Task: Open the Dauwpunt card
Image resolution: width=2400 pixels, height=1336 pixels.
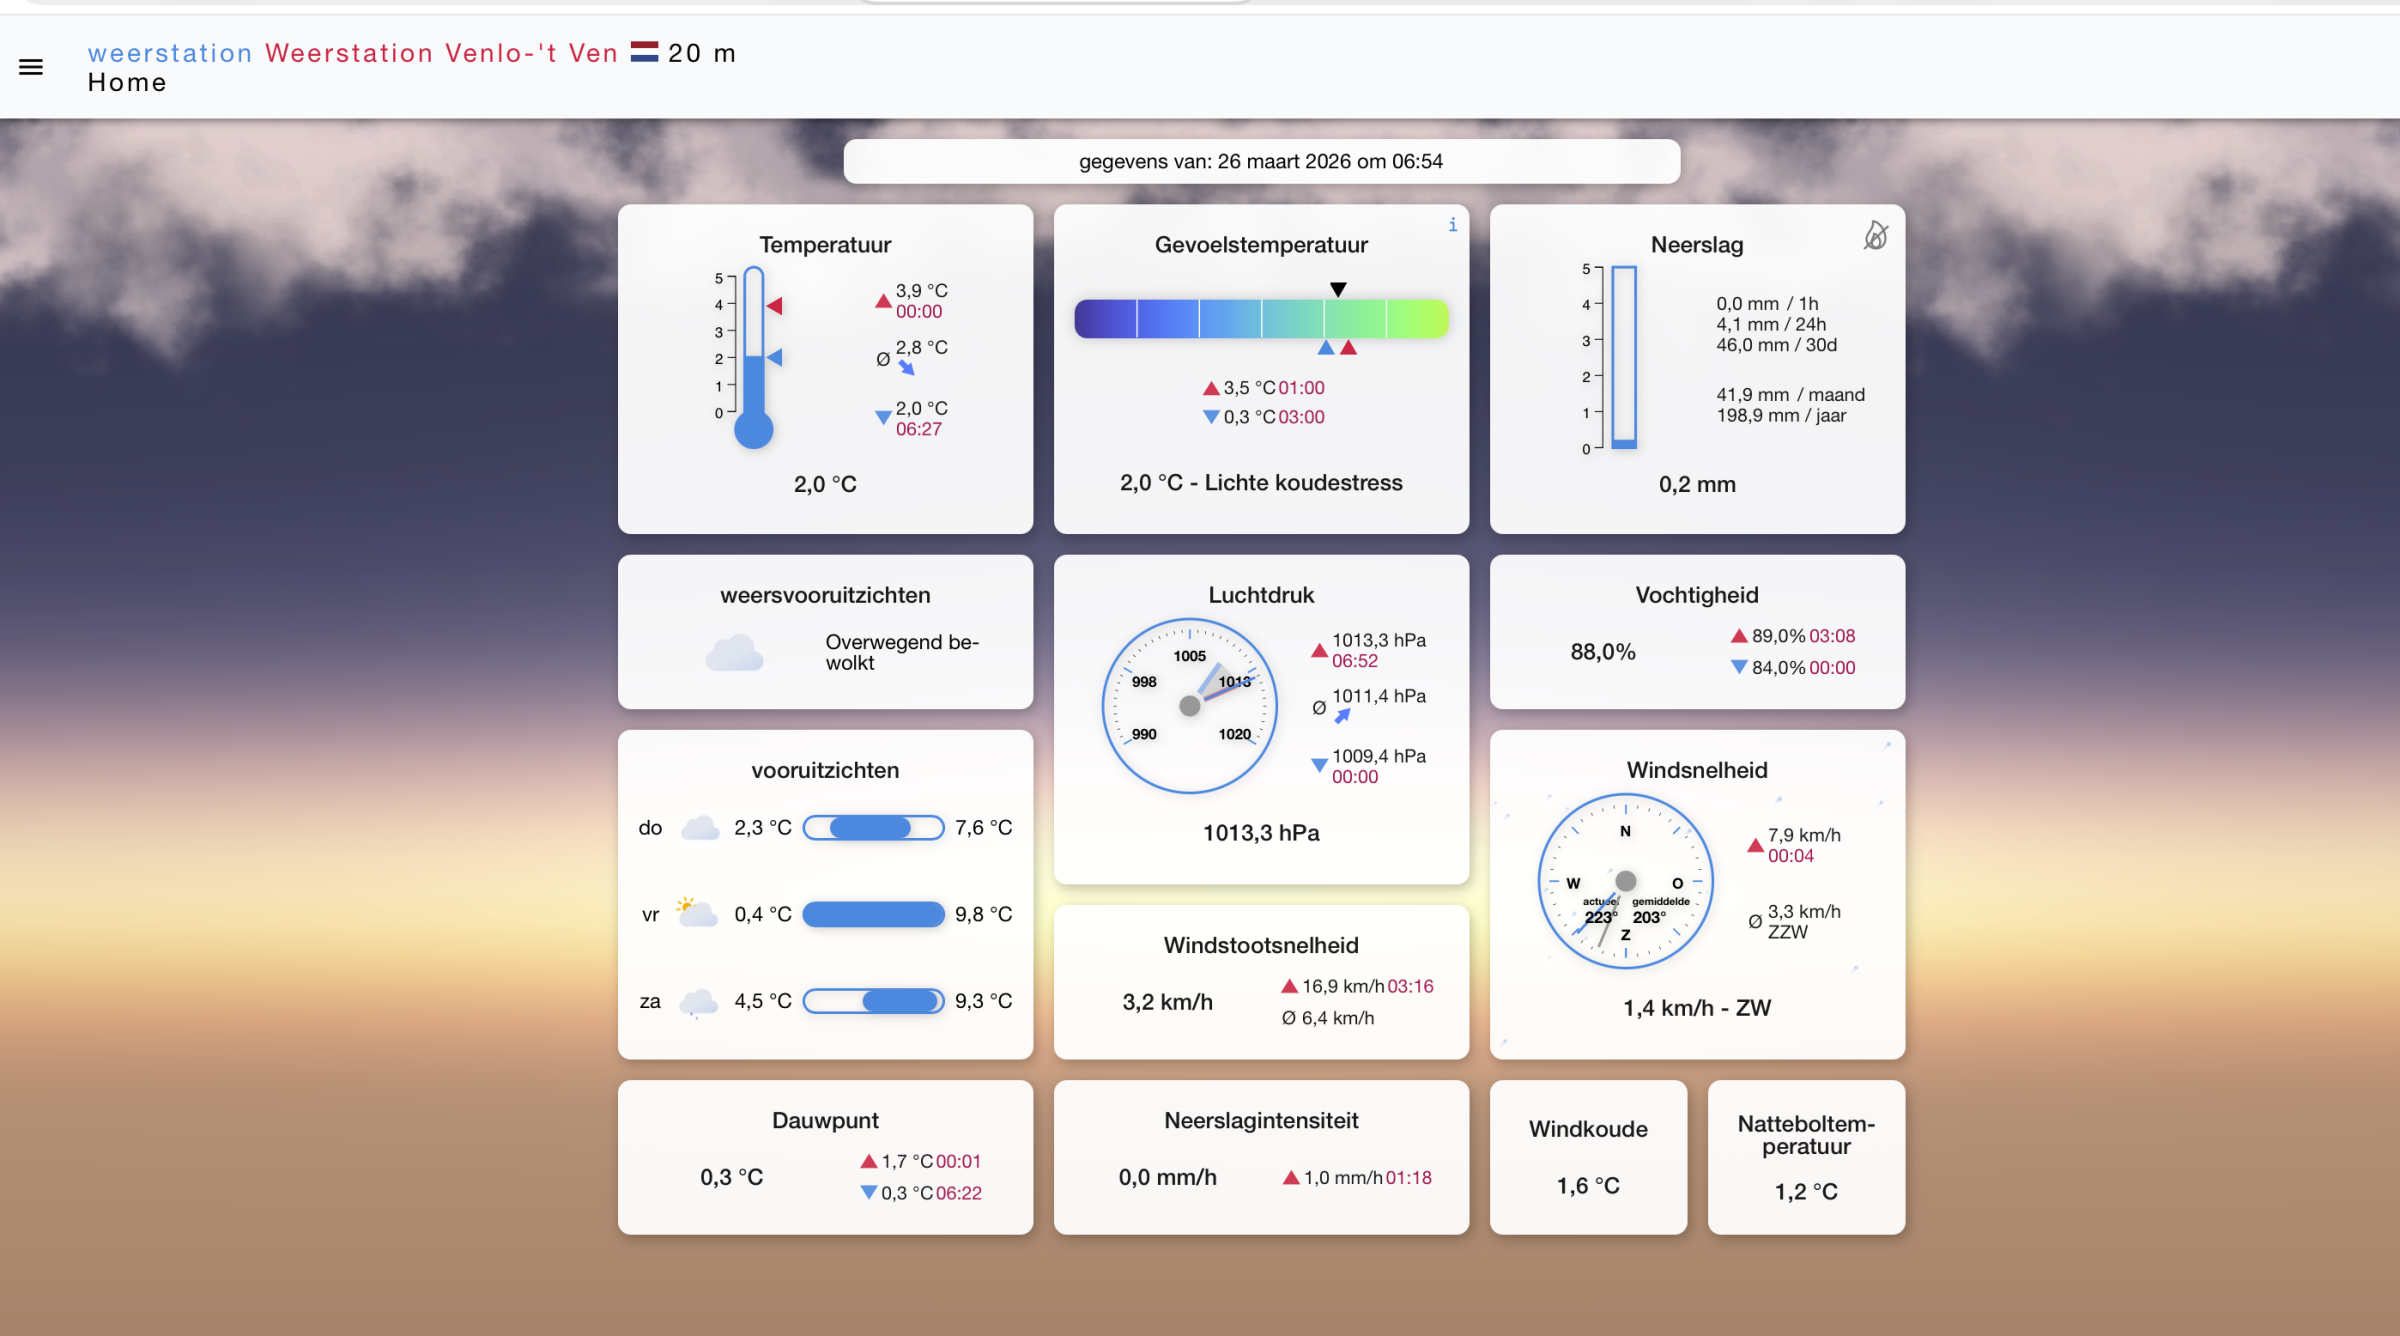Action: coord(825,1157)
